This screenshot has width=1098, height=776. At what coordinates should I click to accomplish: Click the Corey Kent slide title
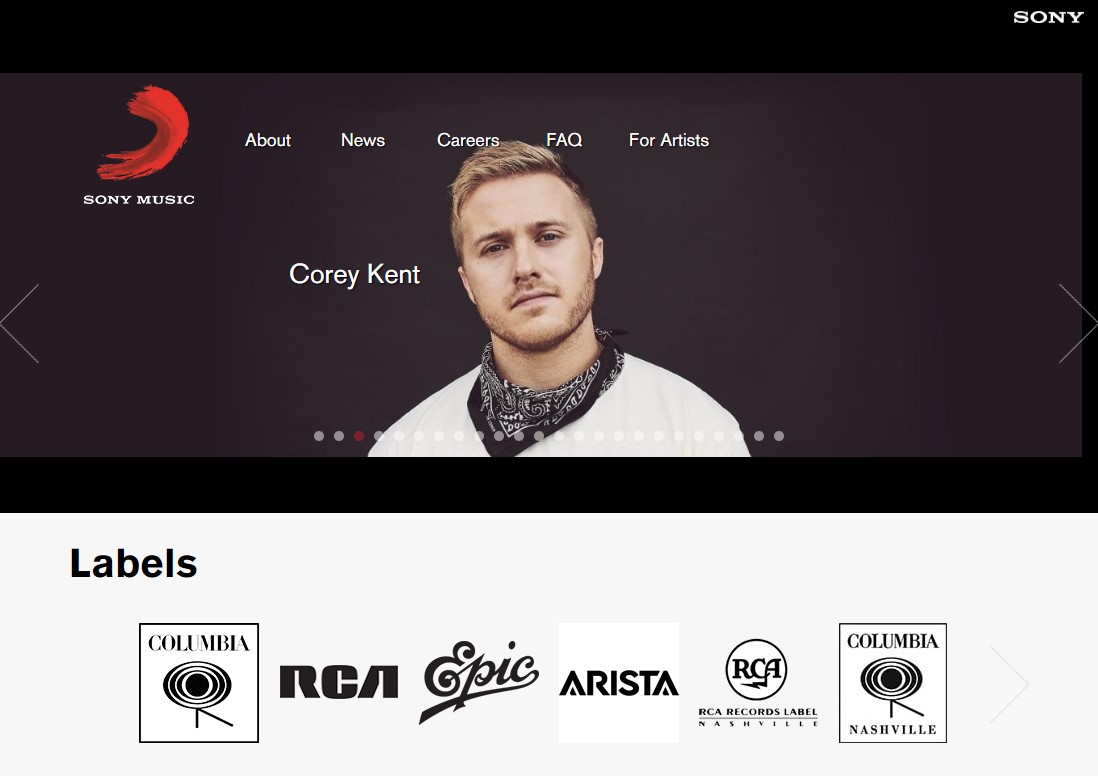(354, 275)
